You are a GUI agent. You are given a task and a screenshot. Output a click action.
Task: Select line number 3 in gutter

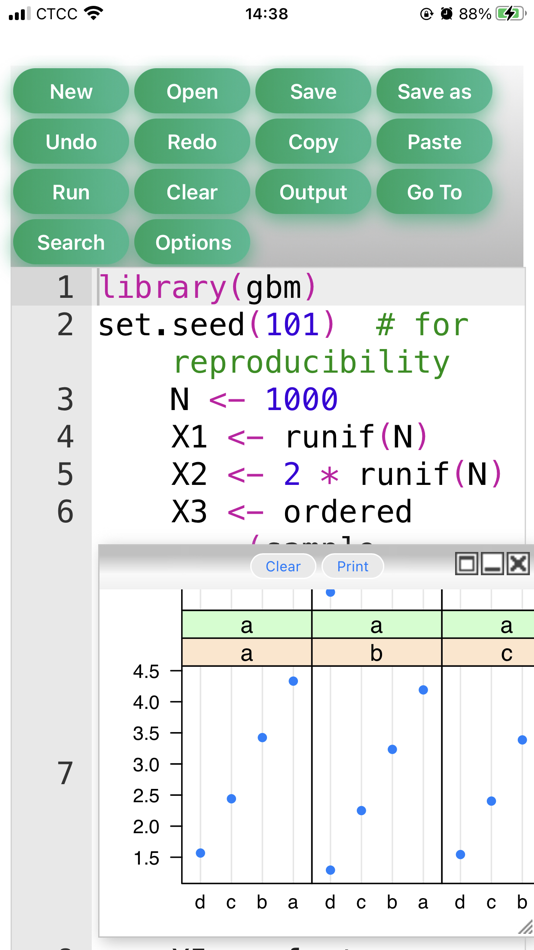(65, 400)
